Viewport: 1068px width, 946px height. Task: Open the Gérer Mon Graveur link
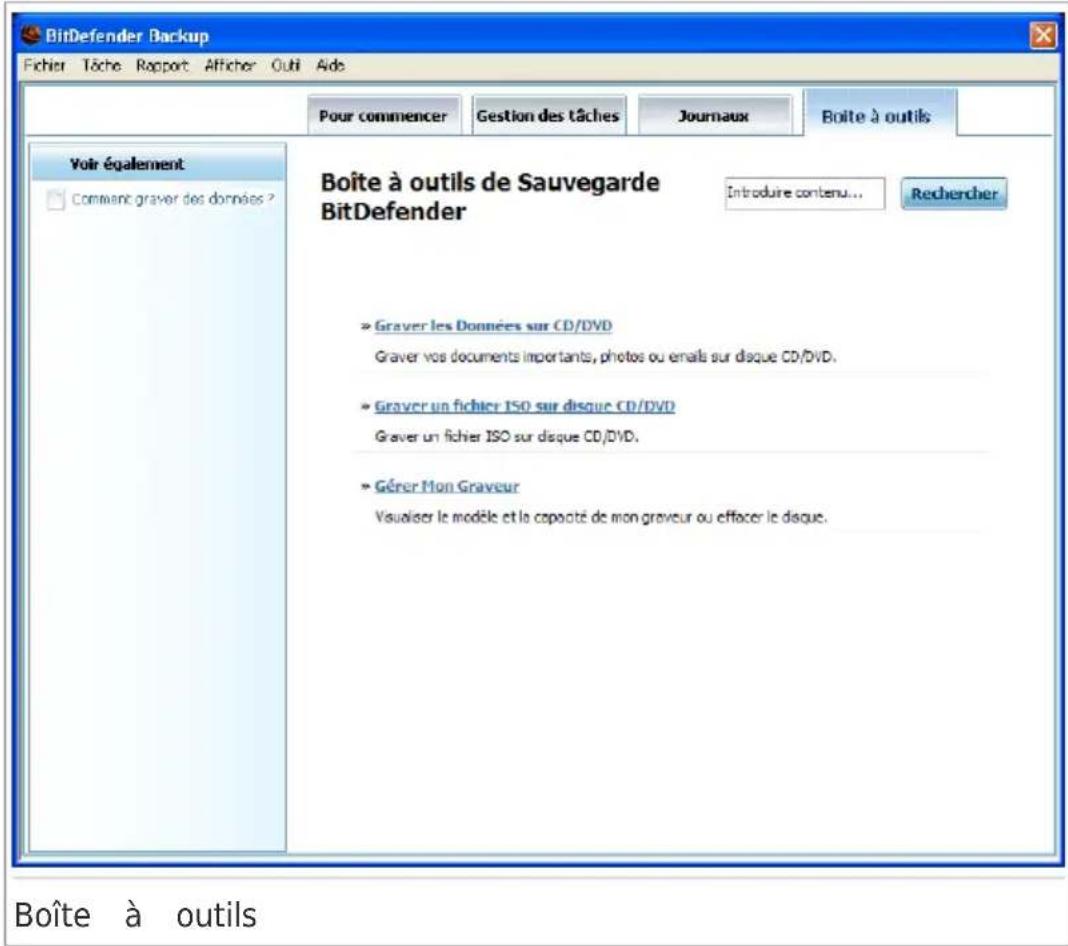click(x=447, y=486)
